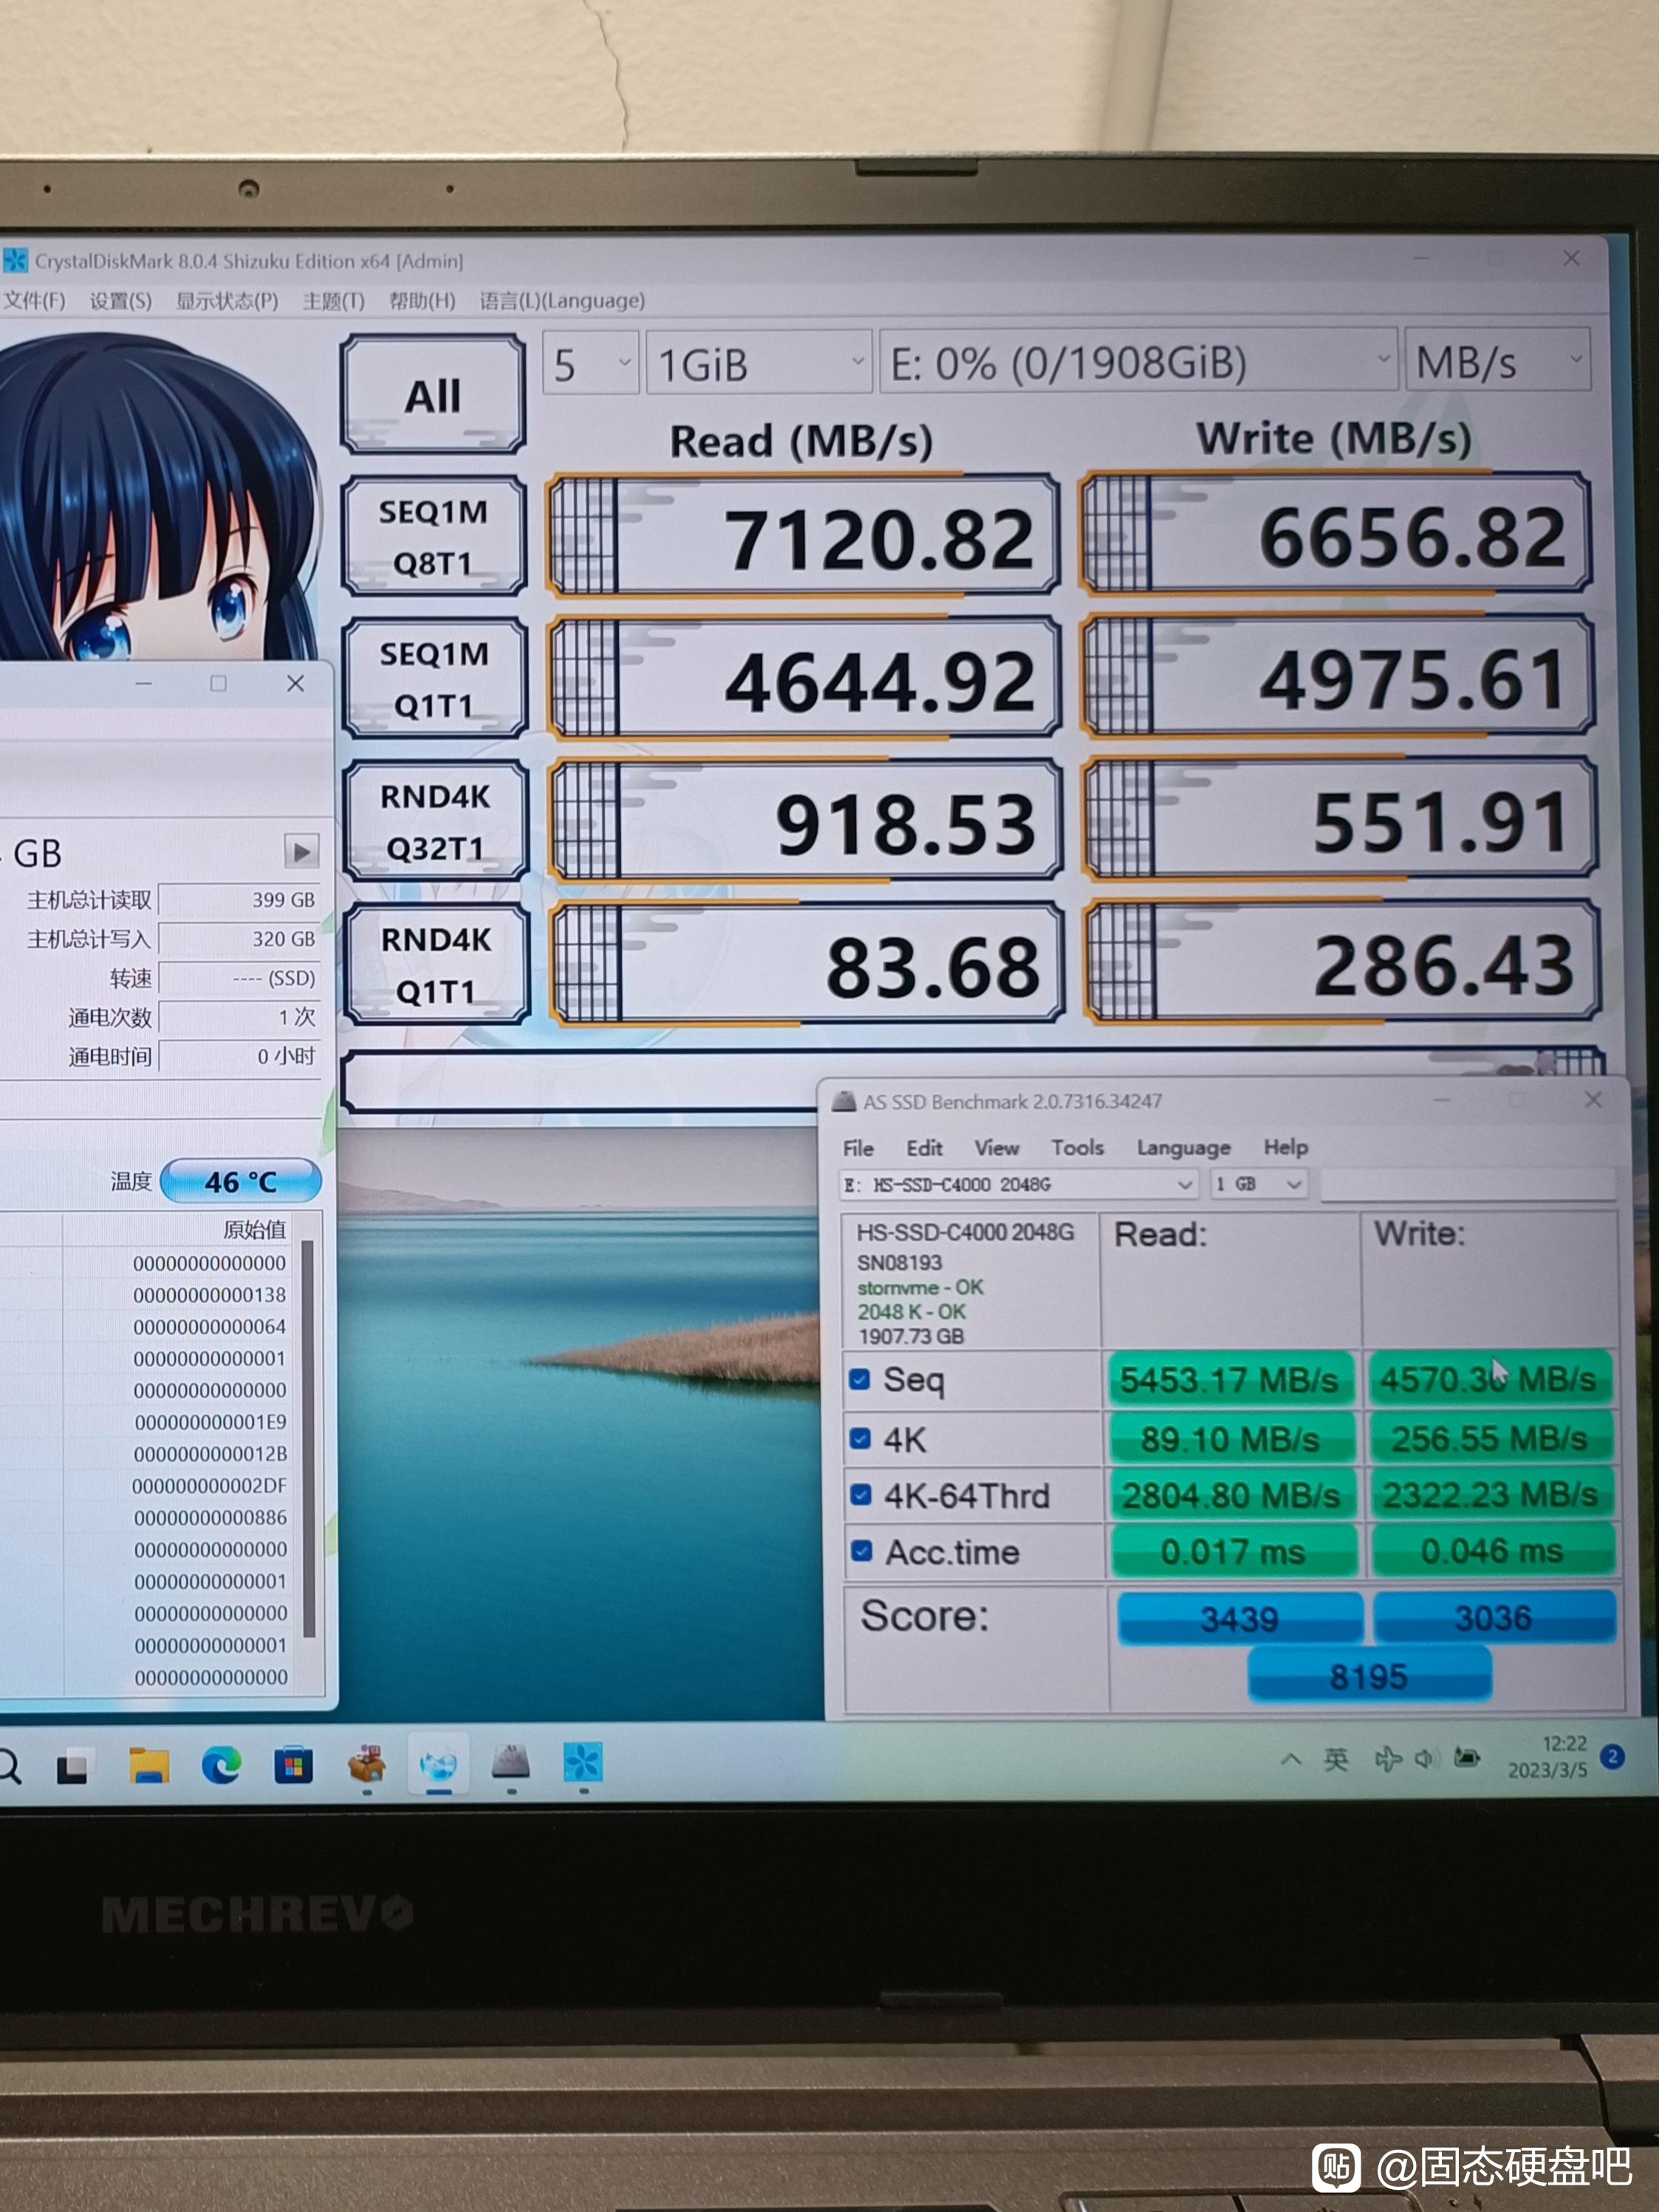Click the 6656.82 write result
1659x2212 pixels.
(x=1336, y=533)
